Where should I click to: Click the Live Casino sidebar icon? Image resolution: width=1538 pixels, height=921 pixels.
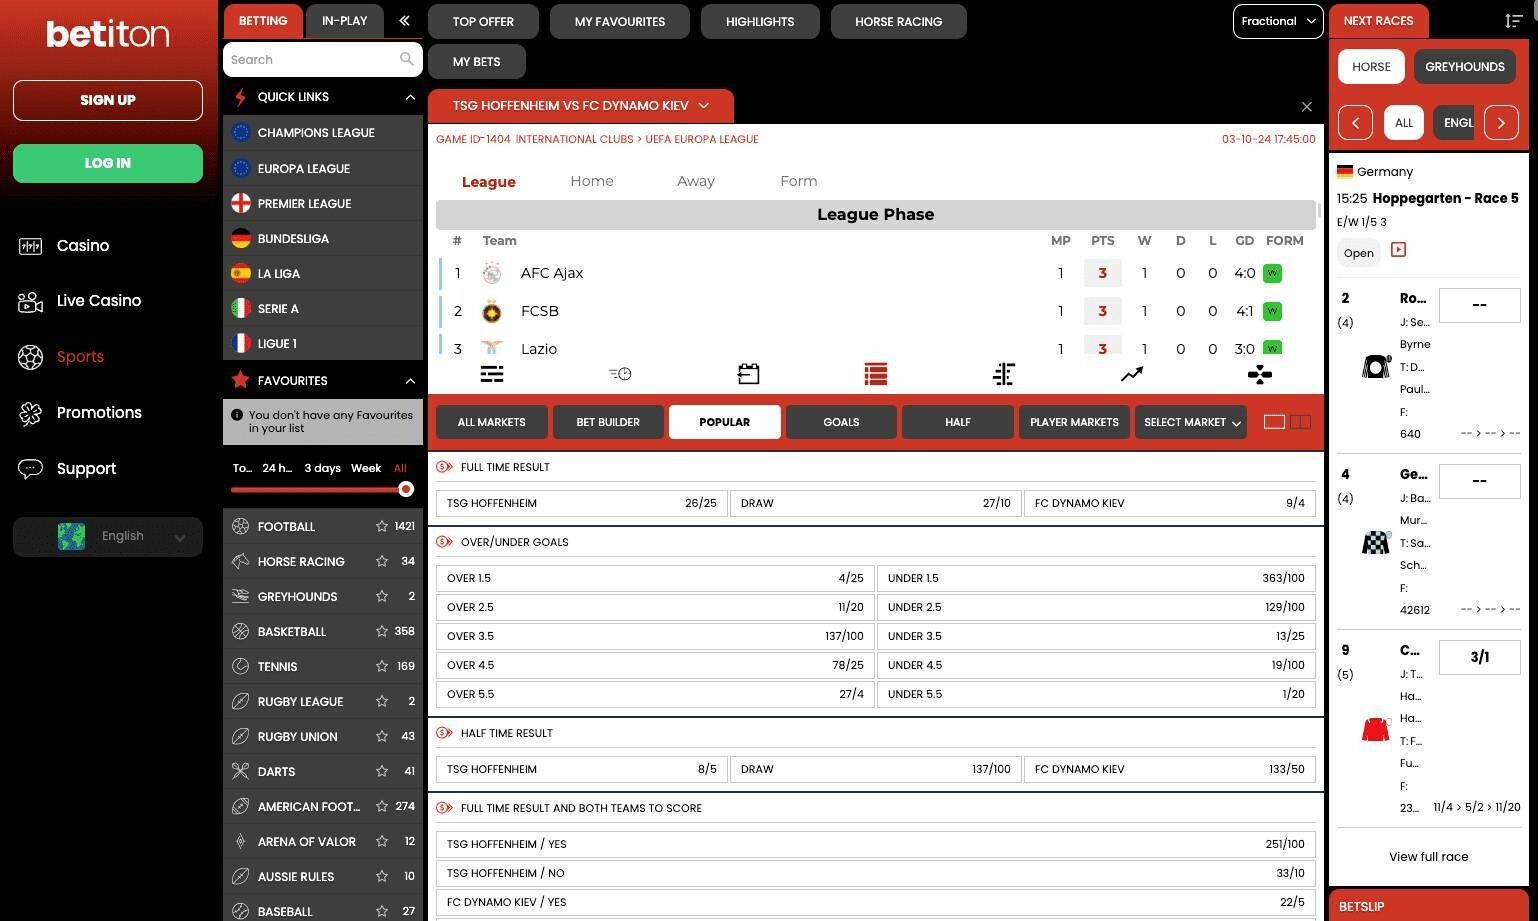coord(30,301)
